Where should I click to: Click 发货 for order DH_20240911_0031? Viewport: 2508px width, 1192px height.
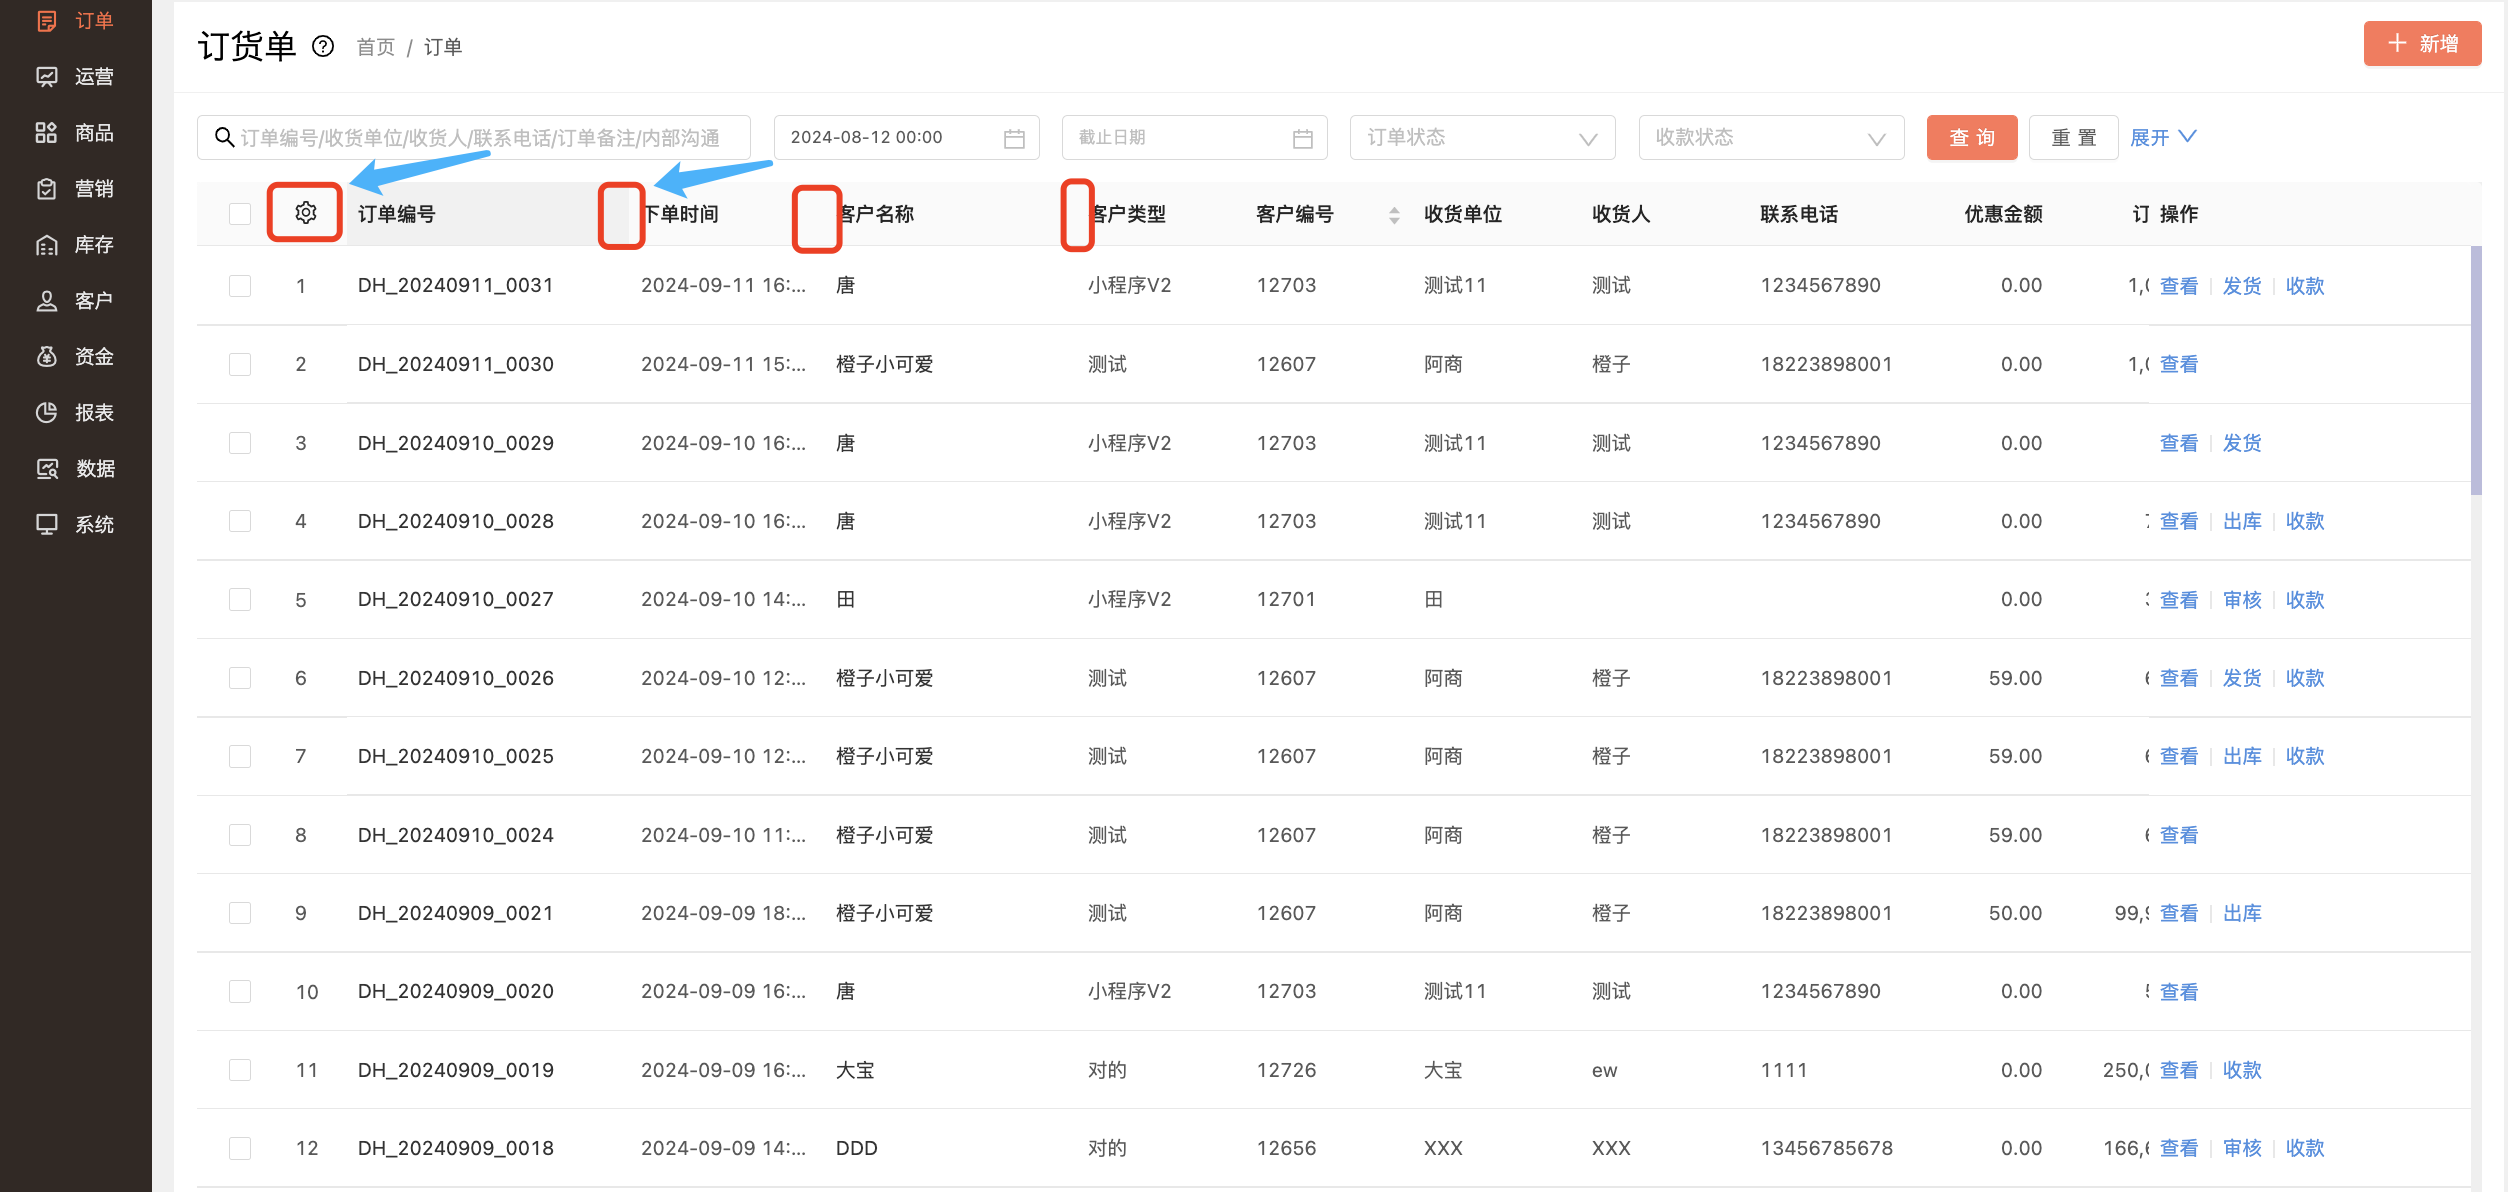click(x=2242, y=286)
